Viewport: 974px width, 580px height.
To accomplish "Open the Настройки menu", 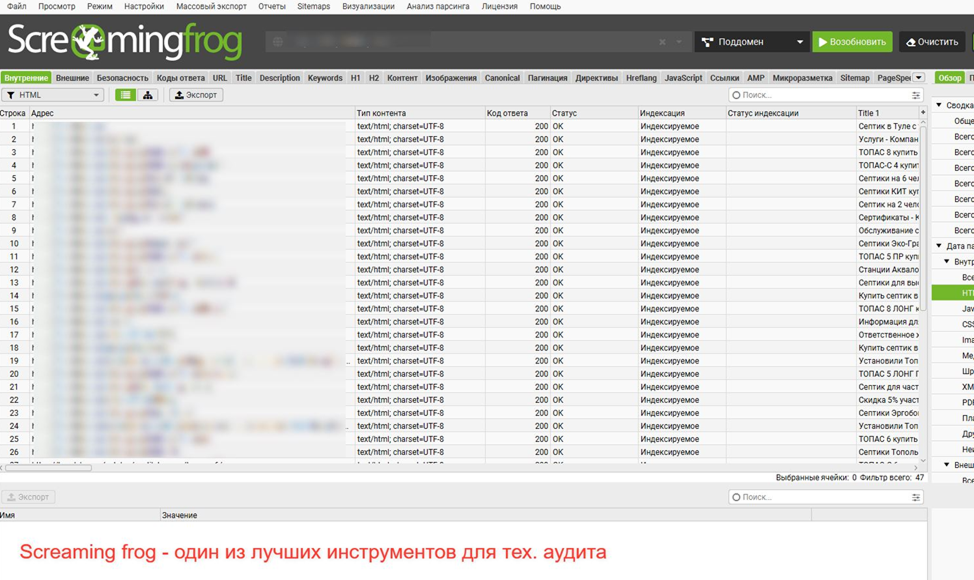I will pyautogui.click(x=144, y=6).
